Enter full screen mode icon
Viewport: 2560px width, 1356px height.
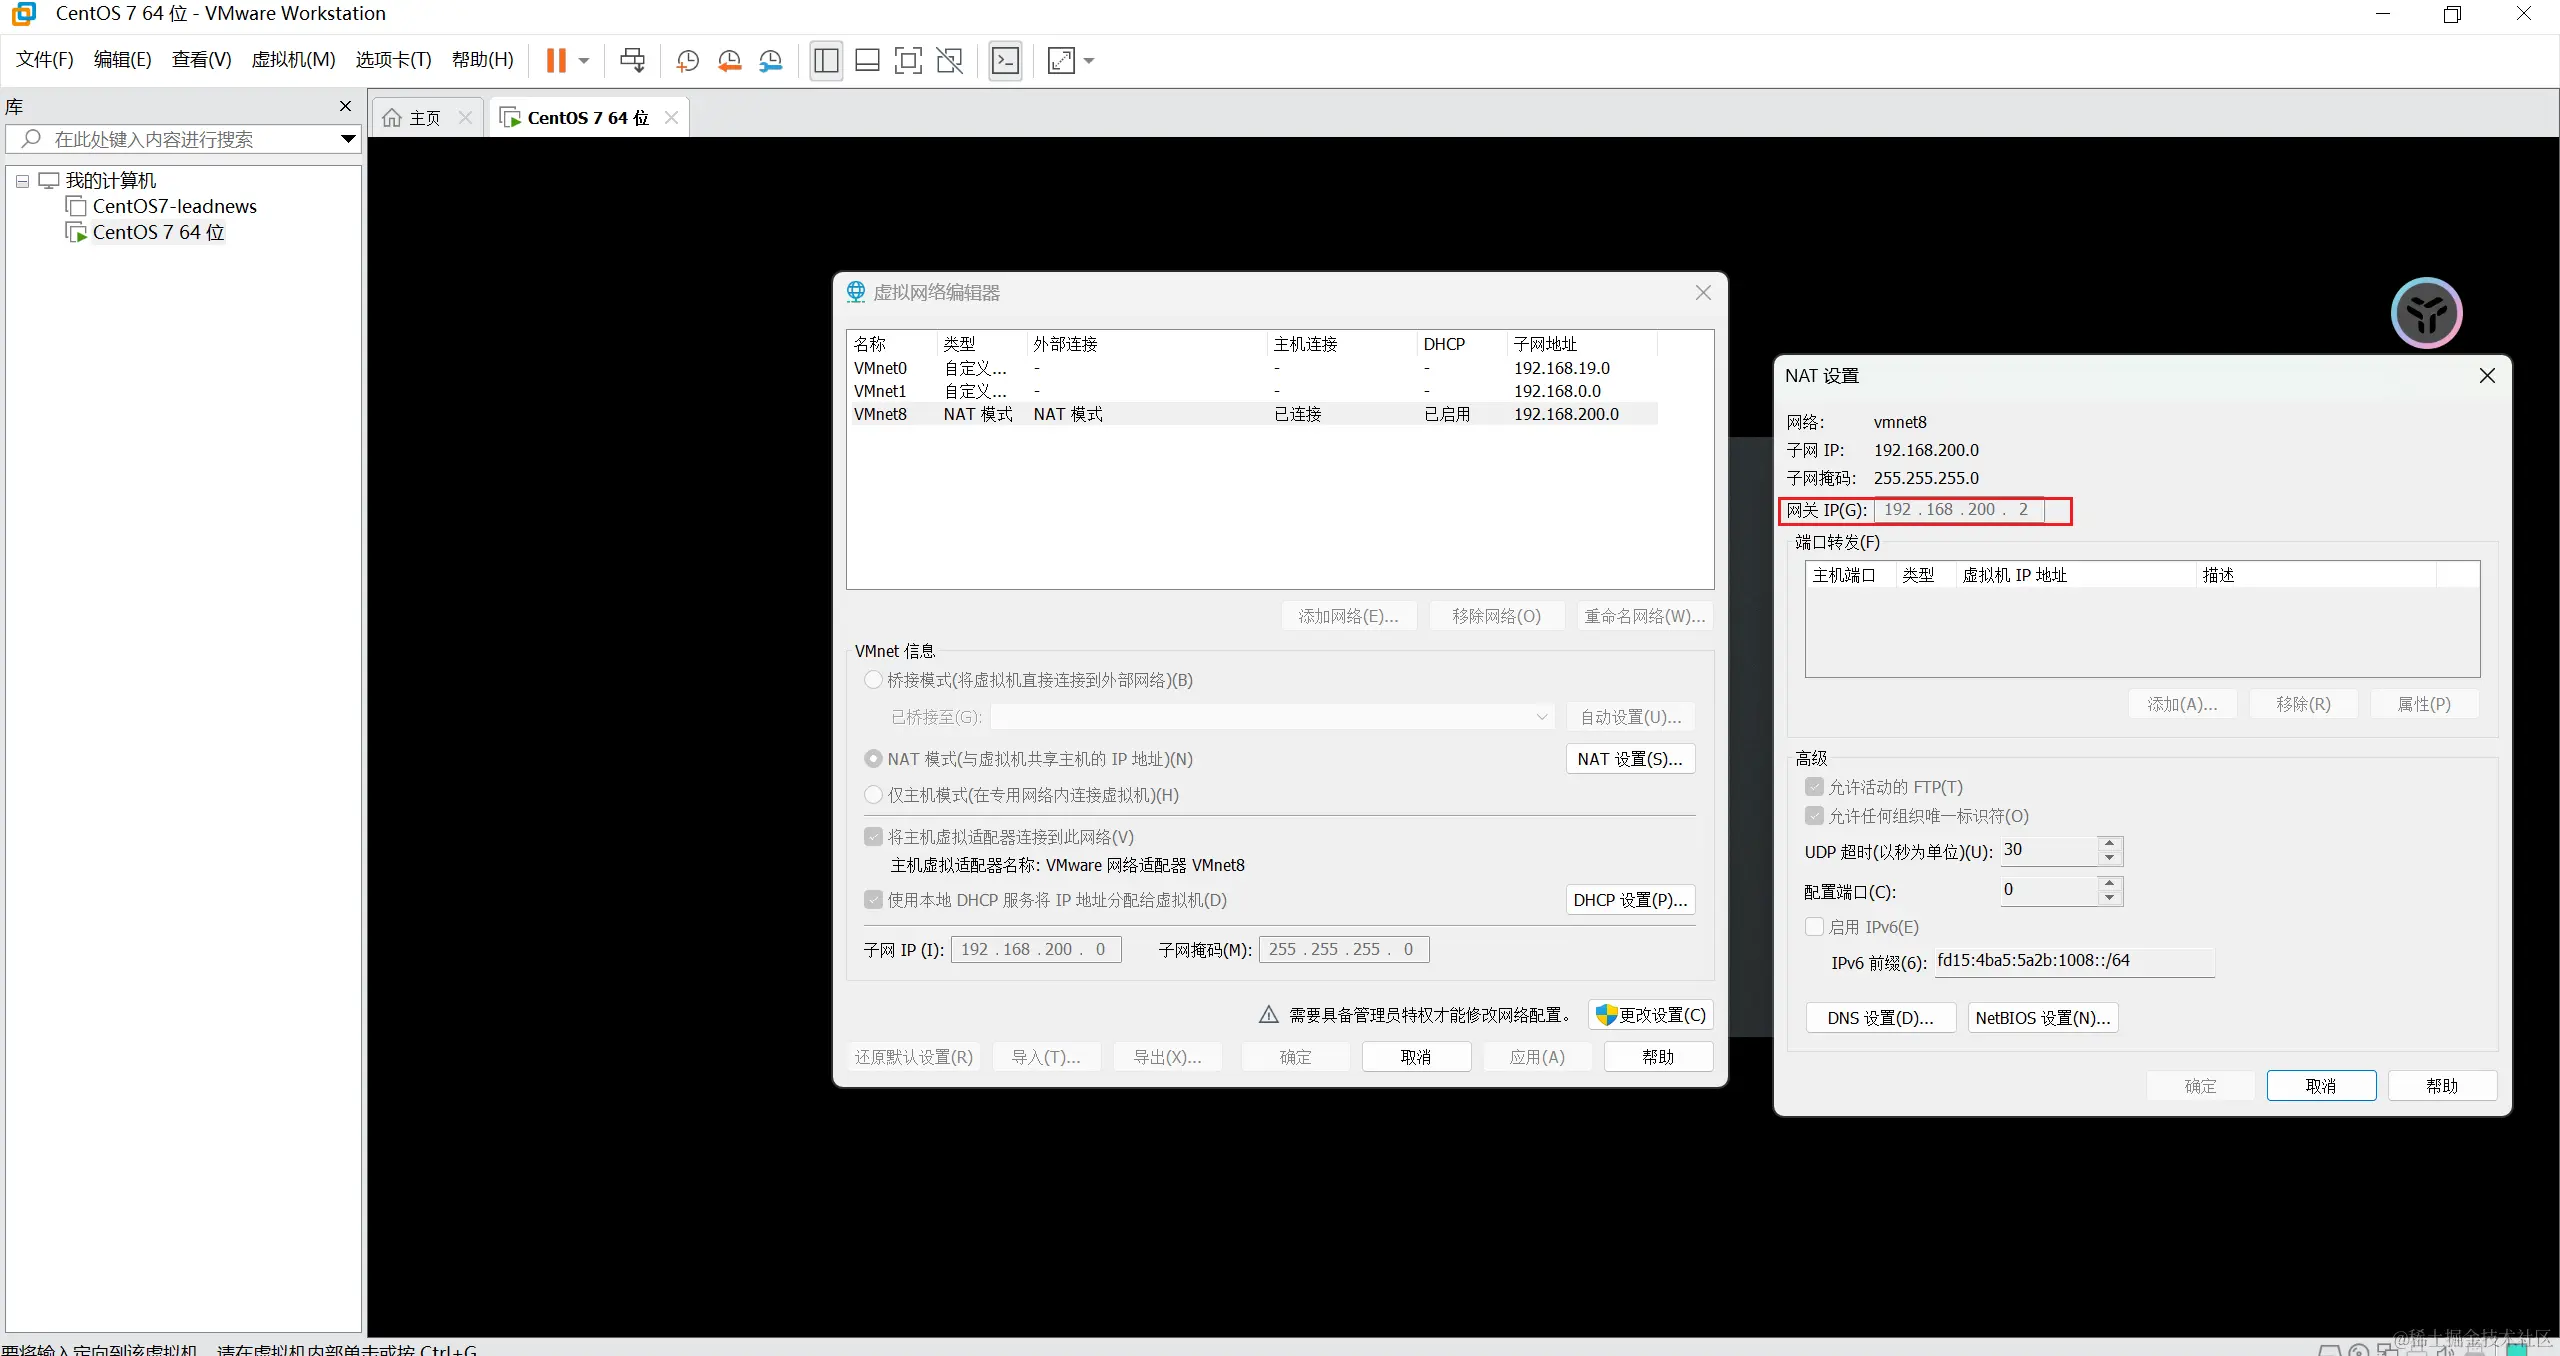click(908, 61)
